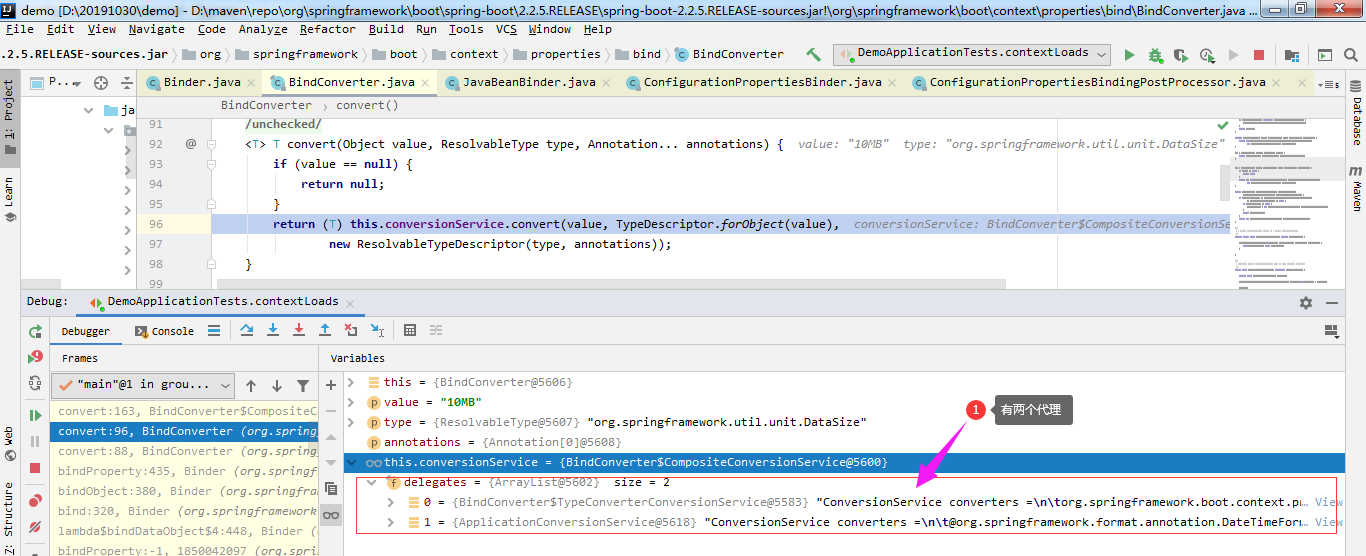Open the profiler run icon

point(1207,54)
